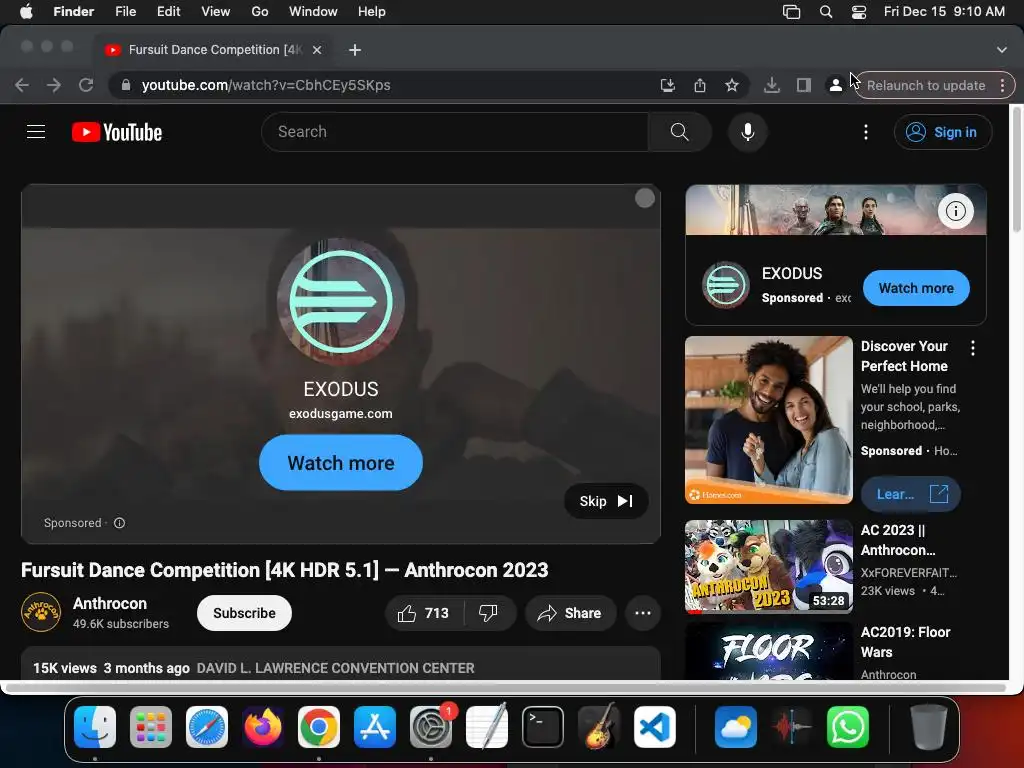Open System Settings from the Dock
Image resolution: width=1024 pixels, height=768 pixels.
coord(431,727)
